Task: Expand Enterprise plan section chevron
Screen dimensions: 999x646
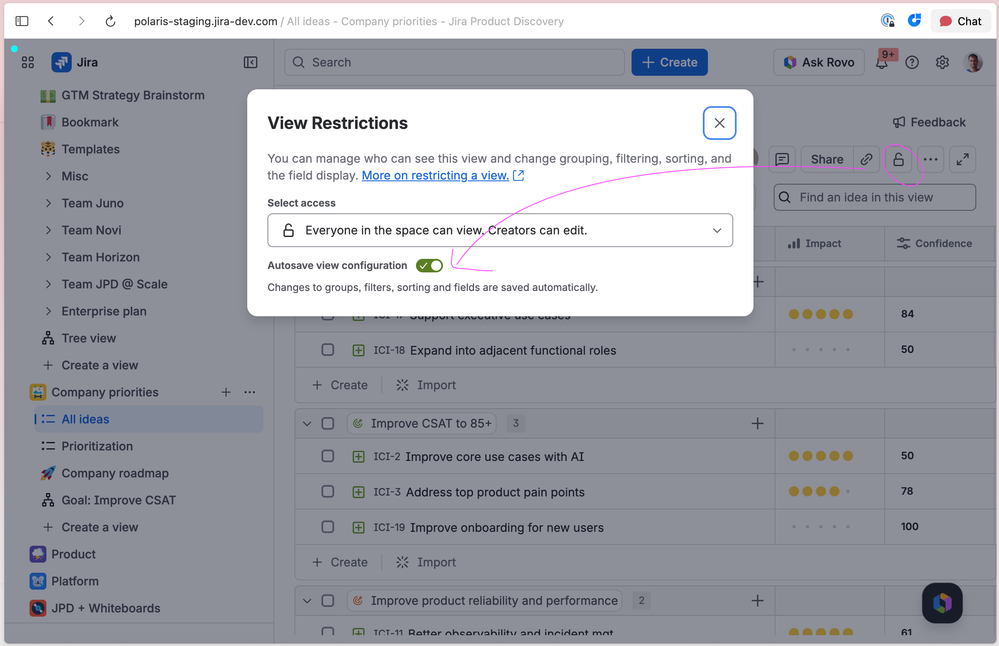Action: click(48, 311)
